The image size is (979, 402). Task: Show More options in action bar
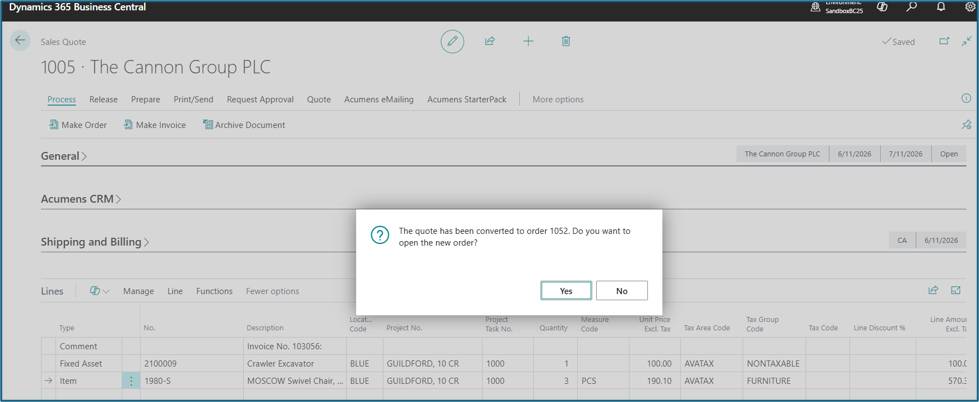click(x=558, y=99)
